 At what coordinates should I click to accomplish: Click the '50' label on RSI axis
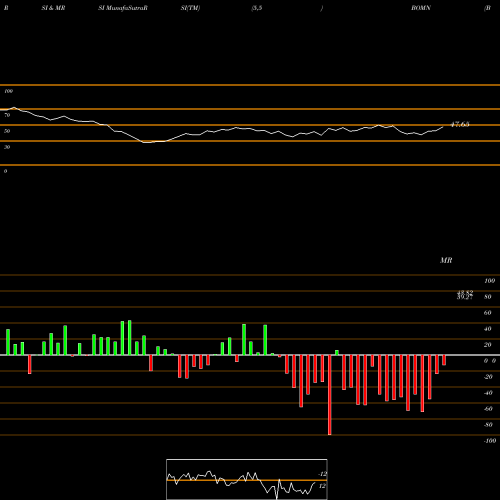click(7, 131)
